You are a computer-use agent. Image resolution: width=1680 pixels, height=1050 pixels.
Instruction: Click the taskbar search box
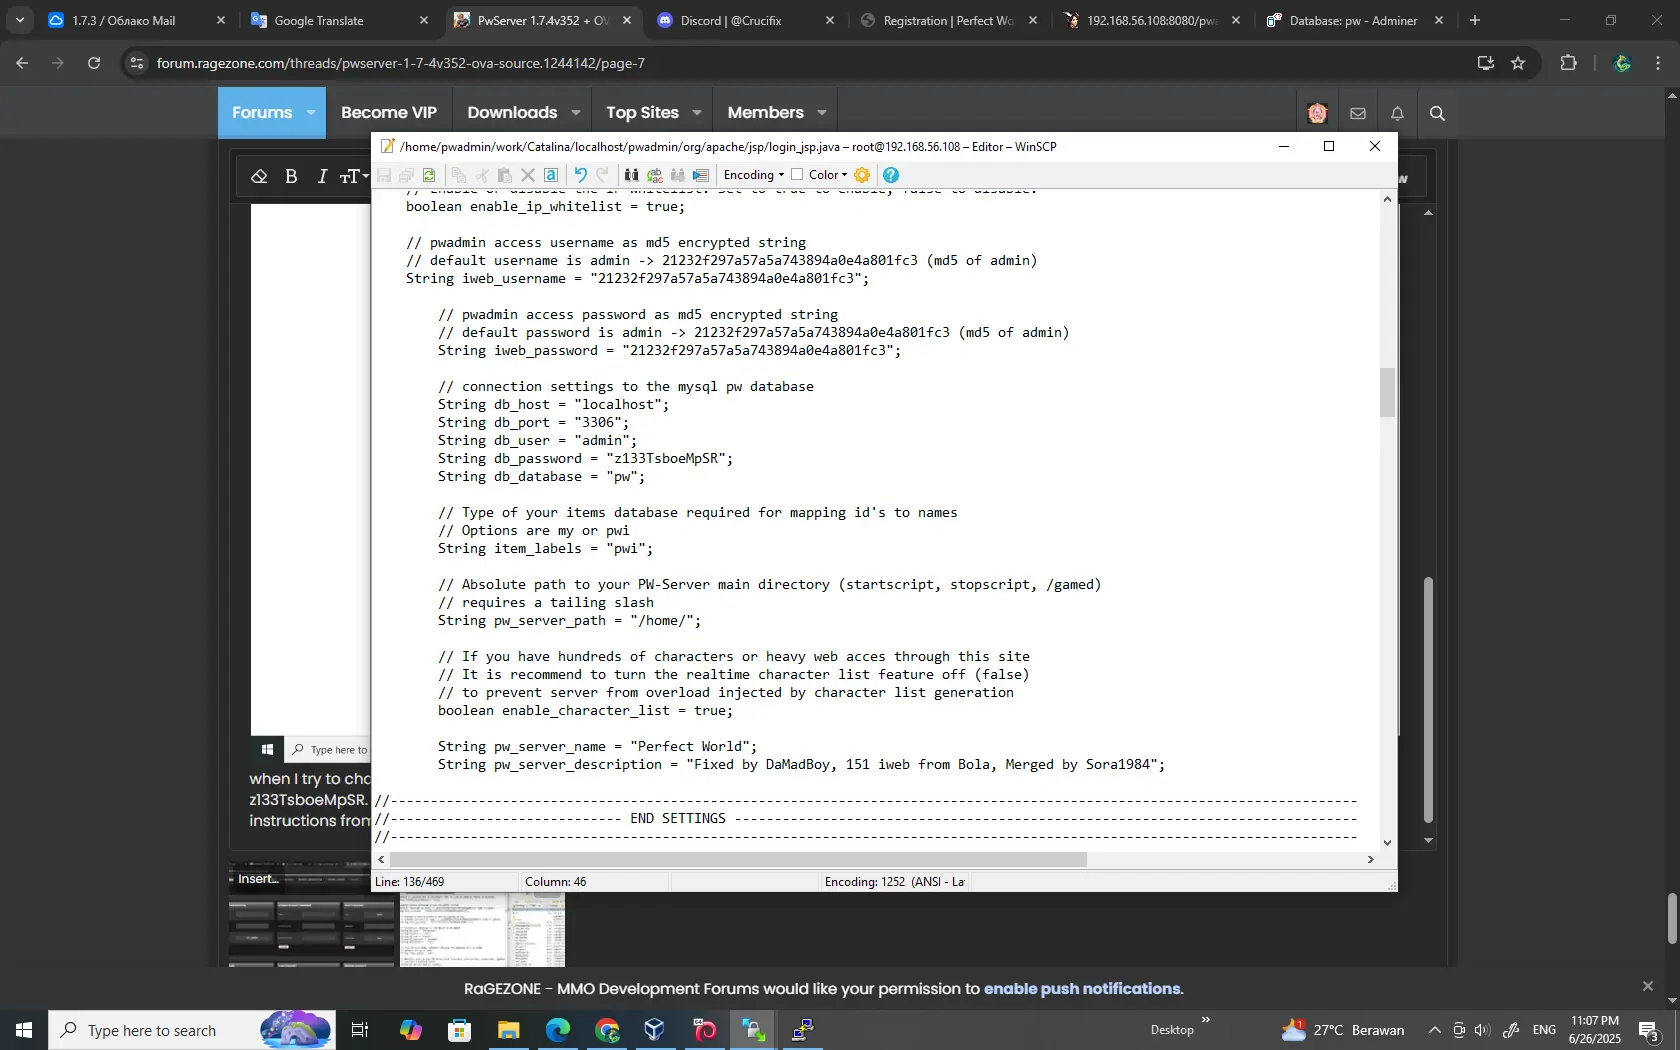pyautogui.click(x=190, y=1030)
